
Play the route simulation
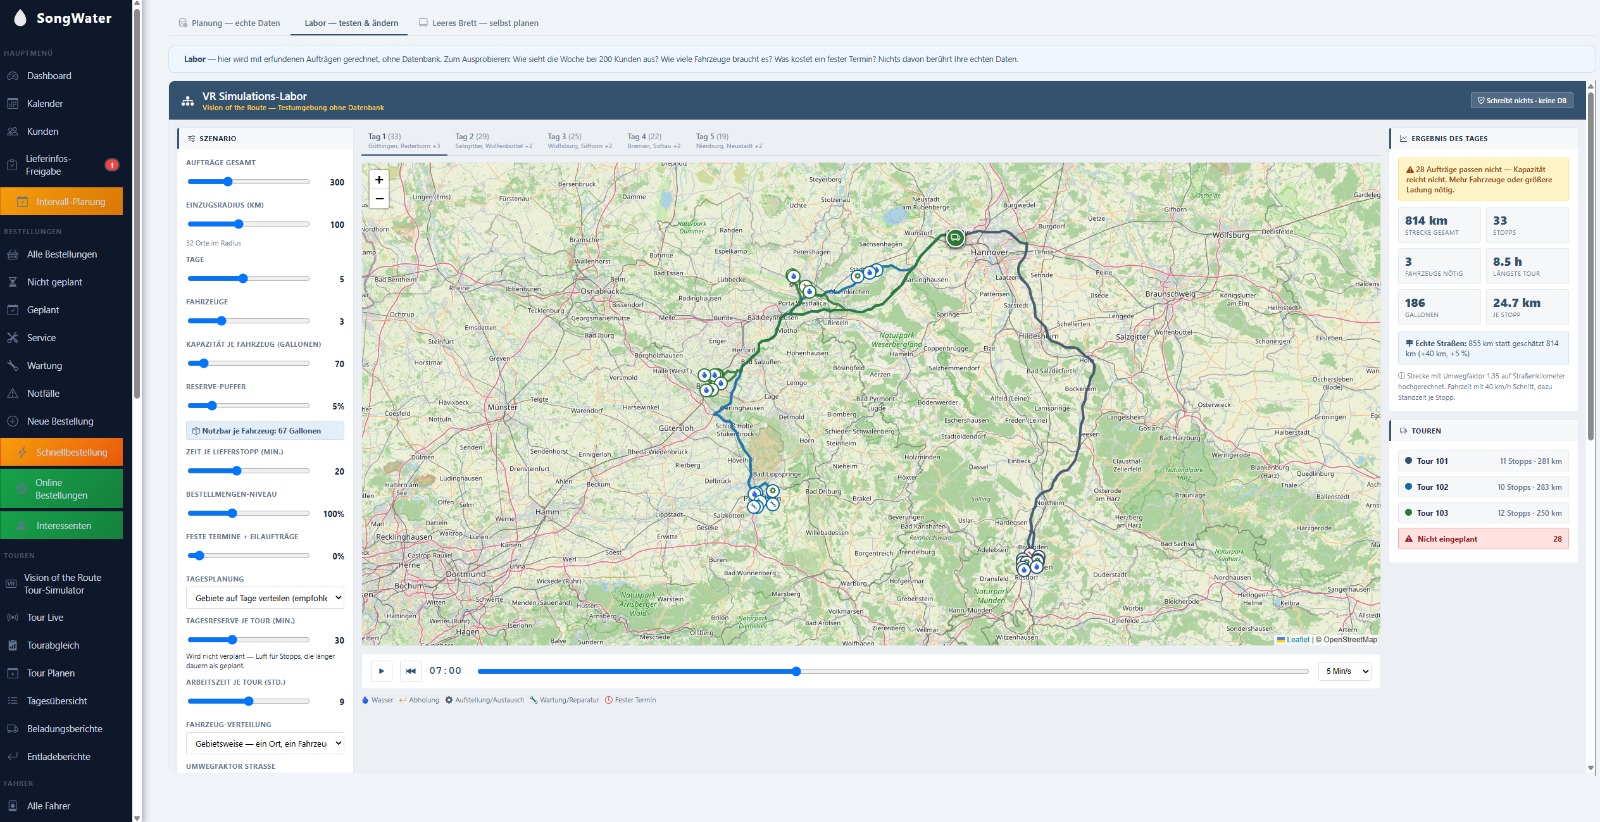pos(381,671)
